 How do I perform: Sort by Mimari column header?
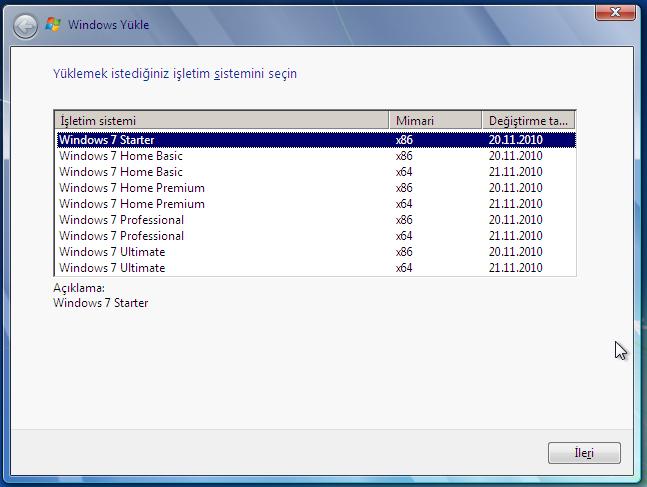click(435, 121)
